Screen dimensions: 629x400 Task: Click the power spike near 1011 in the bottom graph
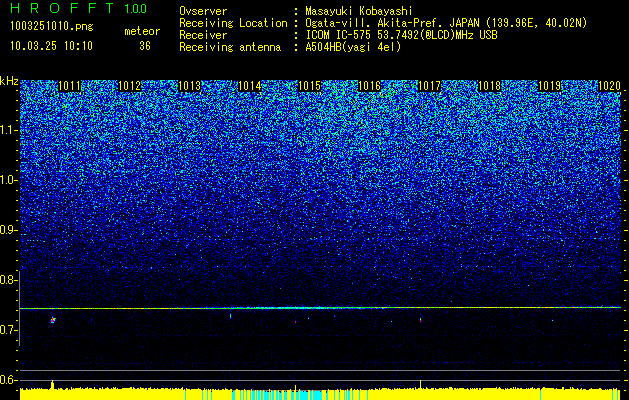coord(53,384)
